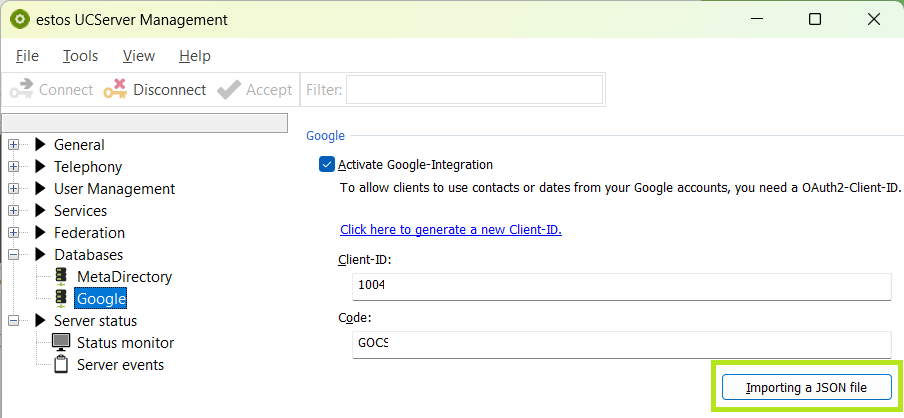
Task: Click the Connect key icon
Action: tap(21, 90)
